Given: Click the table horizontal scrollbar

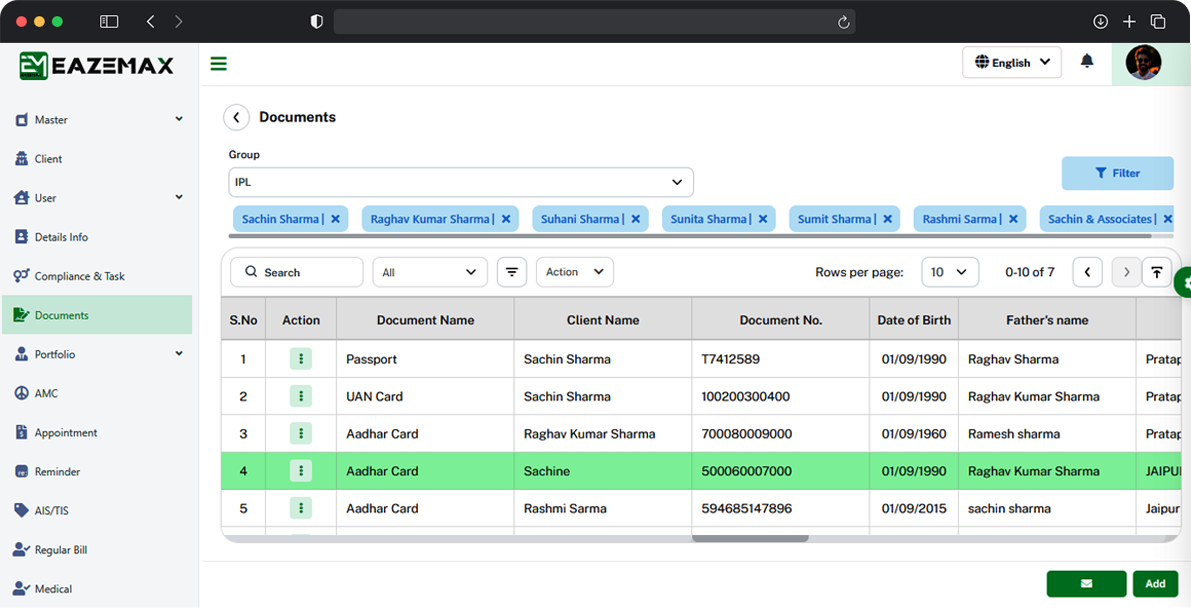Looking at the screenshot, I should point(750,539).
